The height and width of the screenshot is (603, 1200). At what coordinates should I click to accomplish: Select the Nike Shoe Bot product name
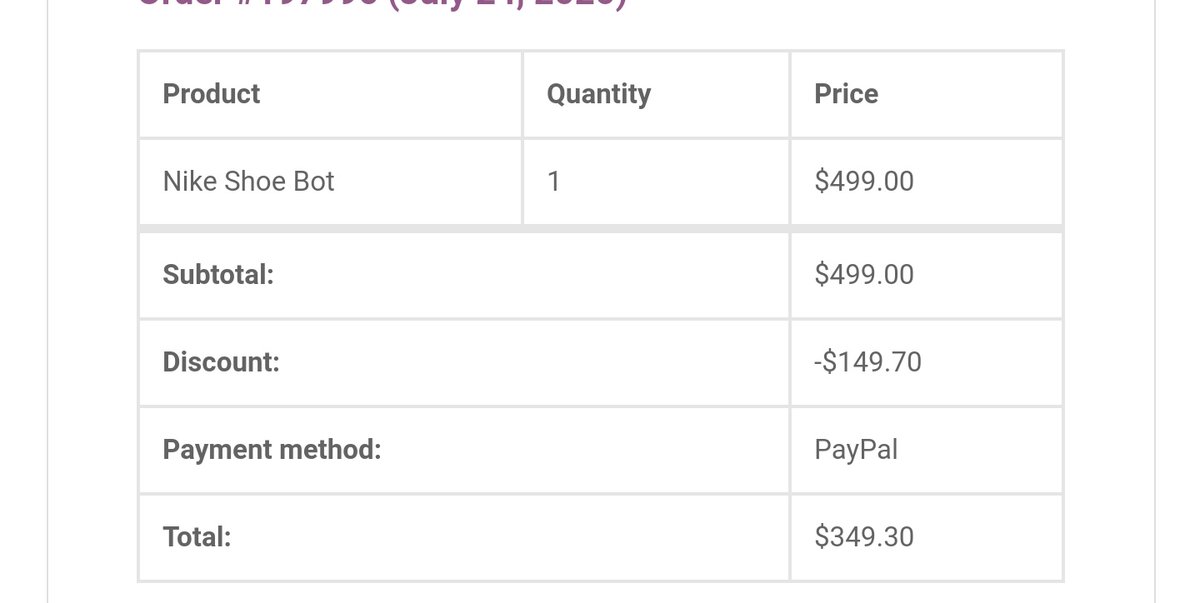(x=248, y=182)
